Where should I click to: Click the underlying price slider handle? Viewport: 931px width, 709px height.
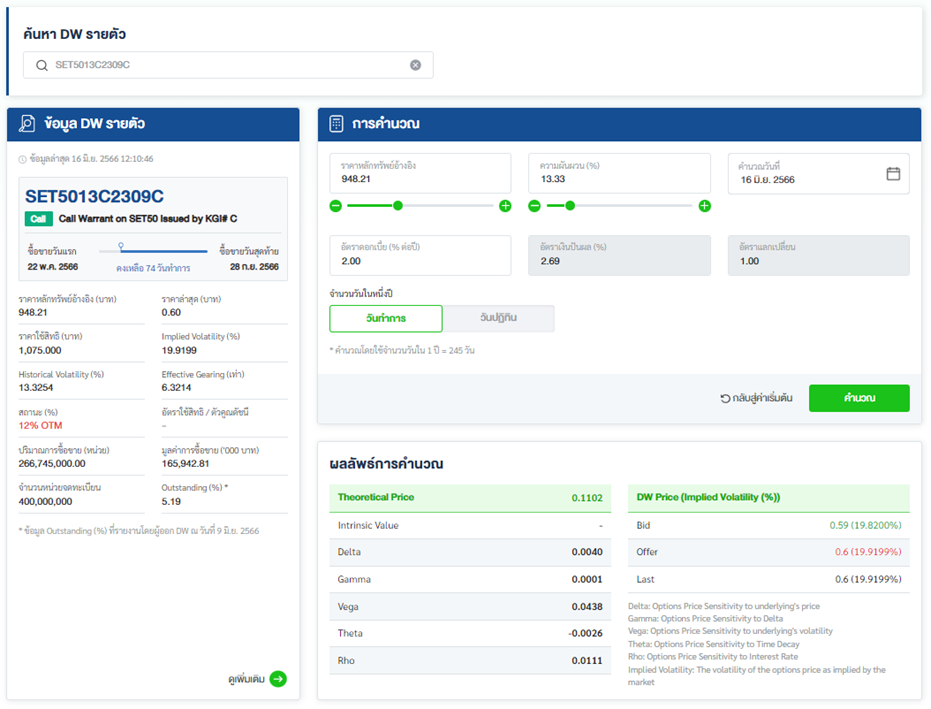(x=398, y=206)
